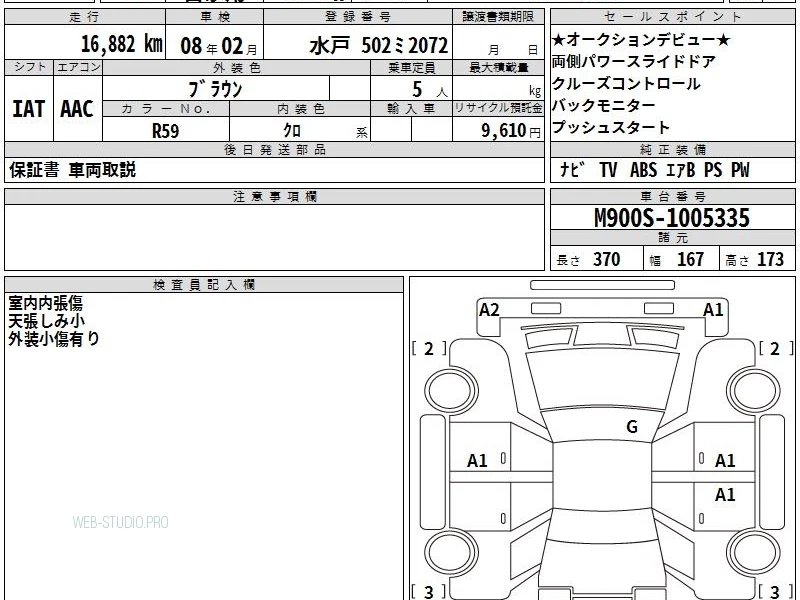The height and width of the screenshot is (600, 800).
Task: Select リサイクル預託金 header
Action: click(498, 109)
